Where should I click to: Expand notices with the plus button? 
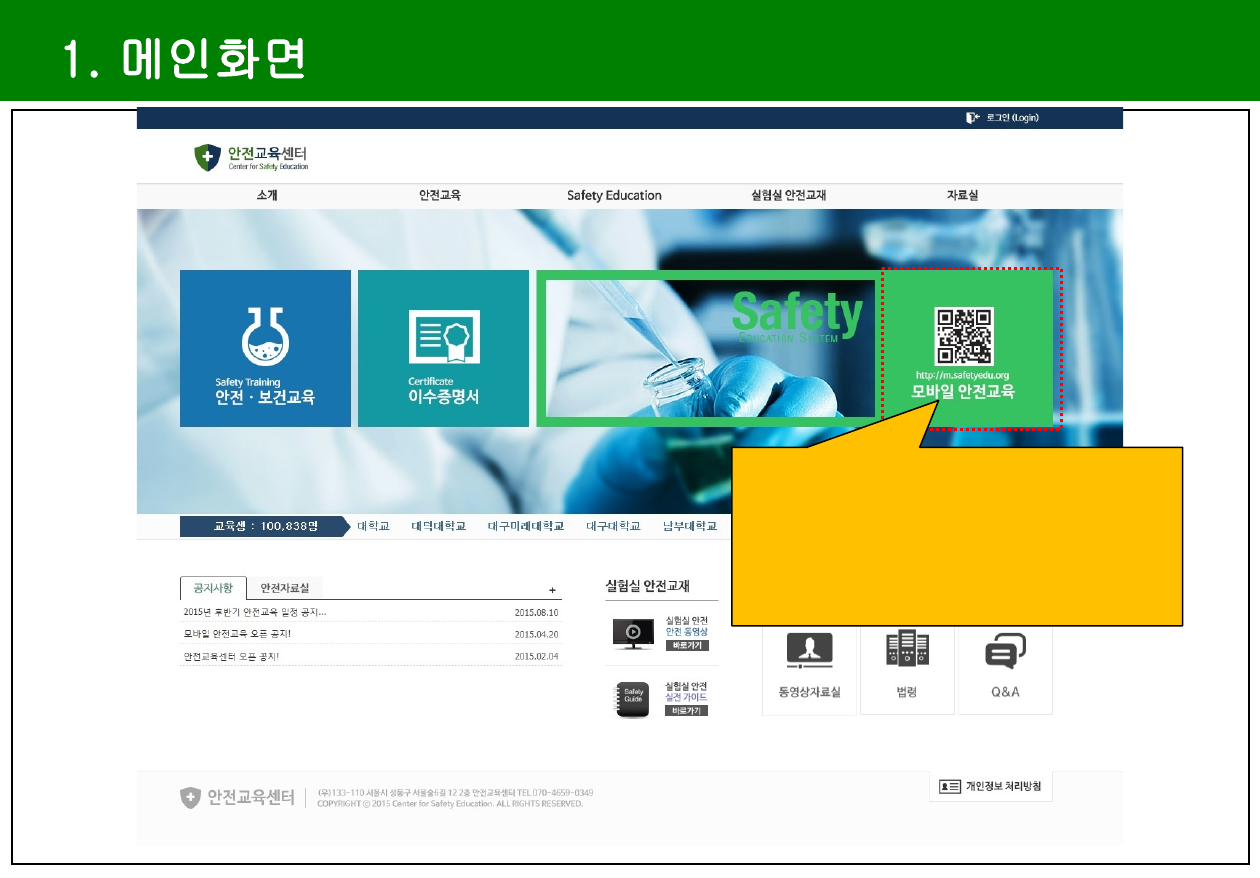[x=552, y=590]
